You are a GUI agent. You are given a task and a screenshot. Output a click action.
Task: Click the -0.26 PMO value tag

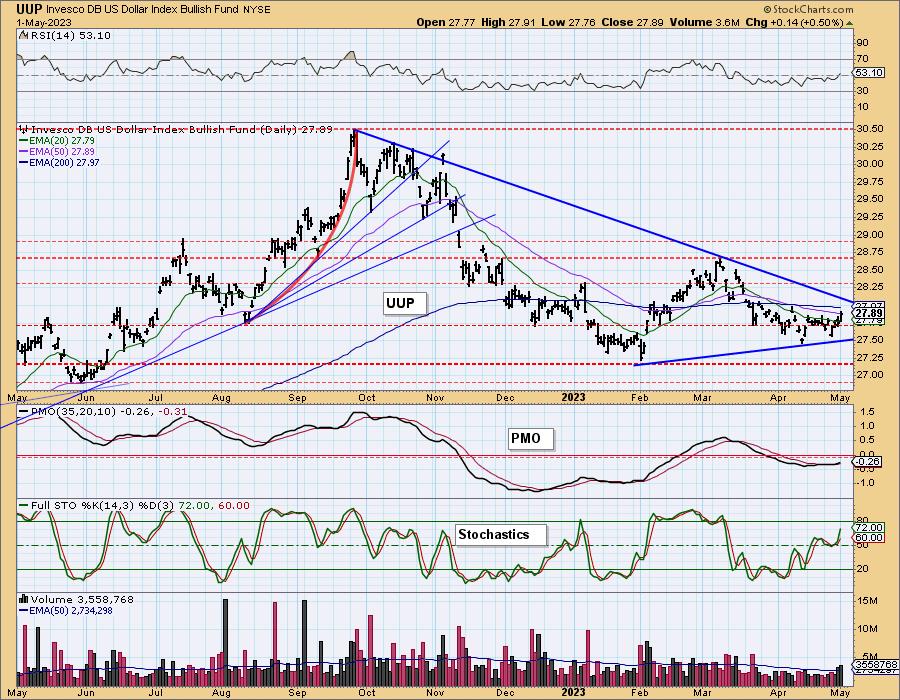tap(868, 461)
